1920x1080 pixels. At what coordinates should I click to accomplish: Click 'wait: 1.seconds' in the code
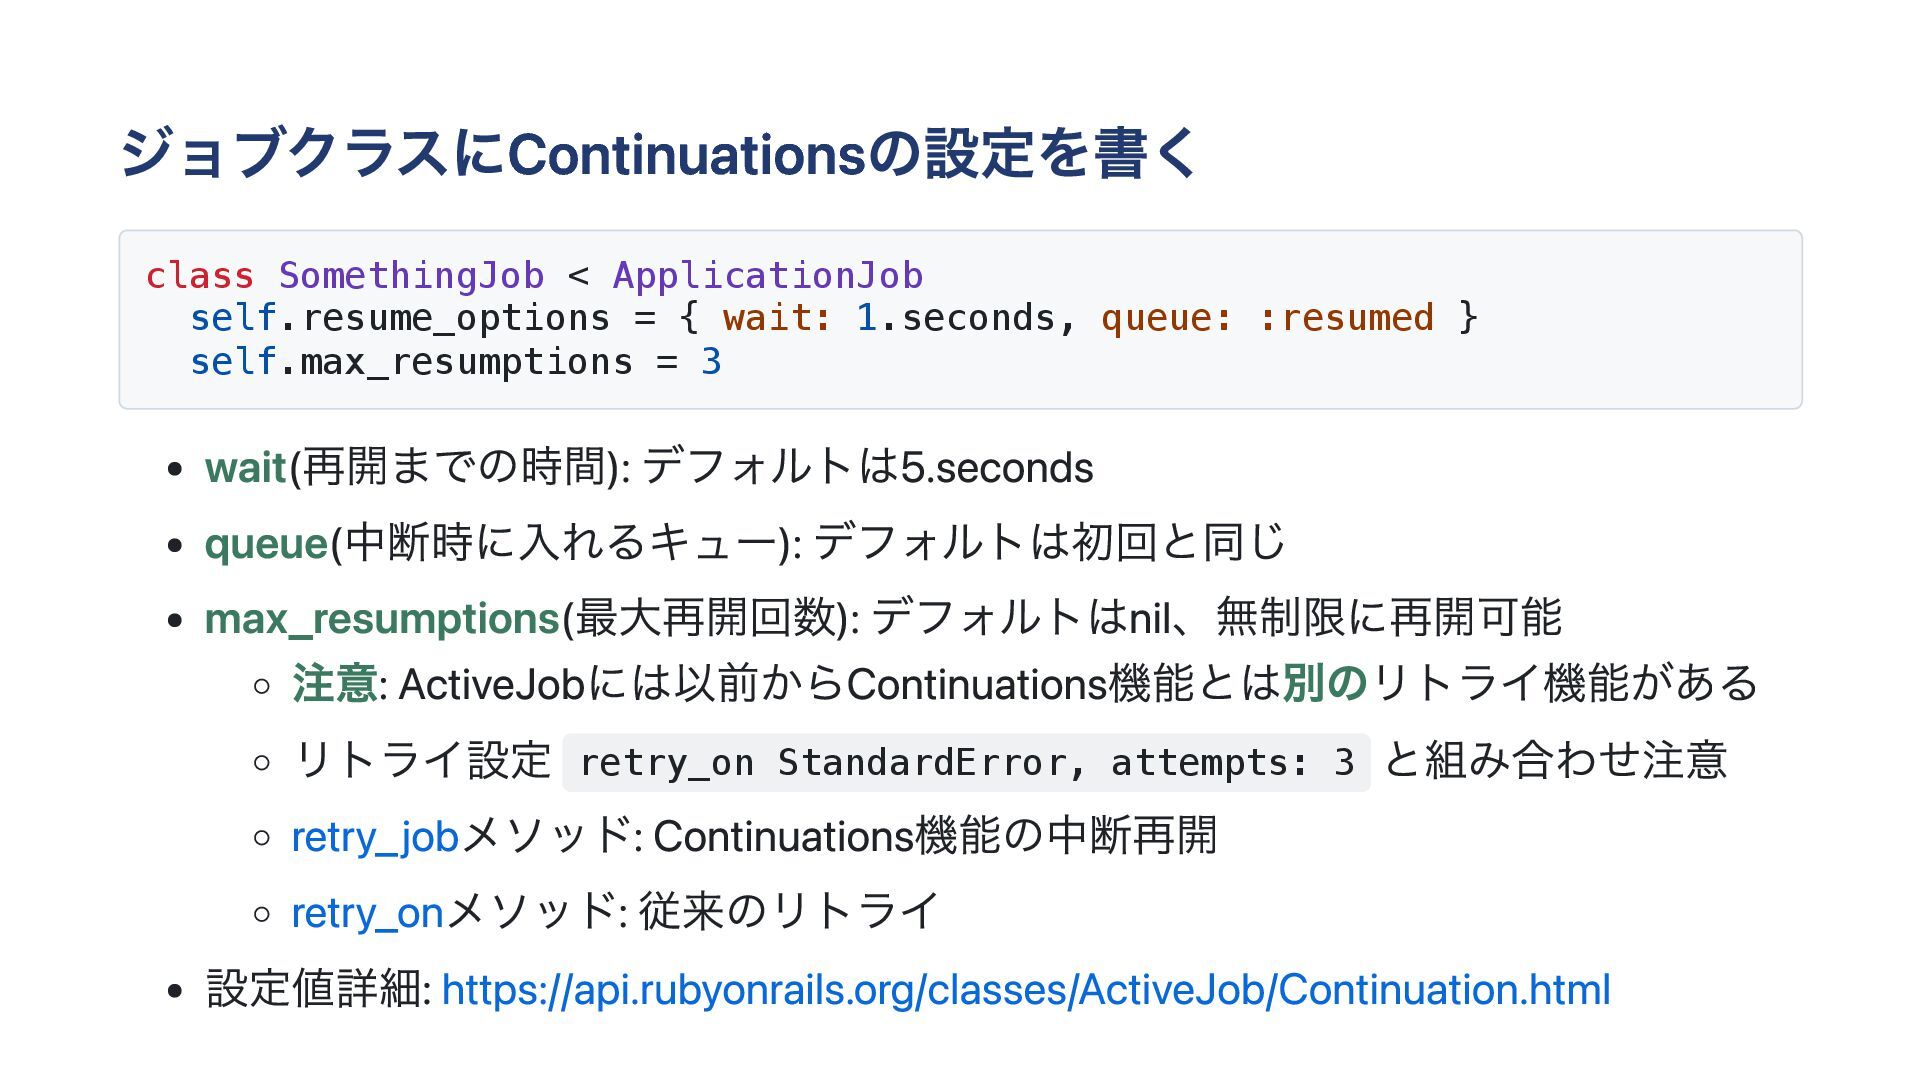tap(889, 318)
